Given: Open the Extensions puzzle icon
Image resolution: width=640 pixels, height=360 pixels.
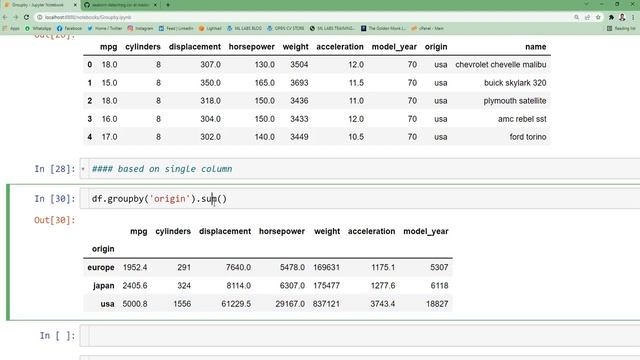Looking at the screenshot, I should click(611, 17).
